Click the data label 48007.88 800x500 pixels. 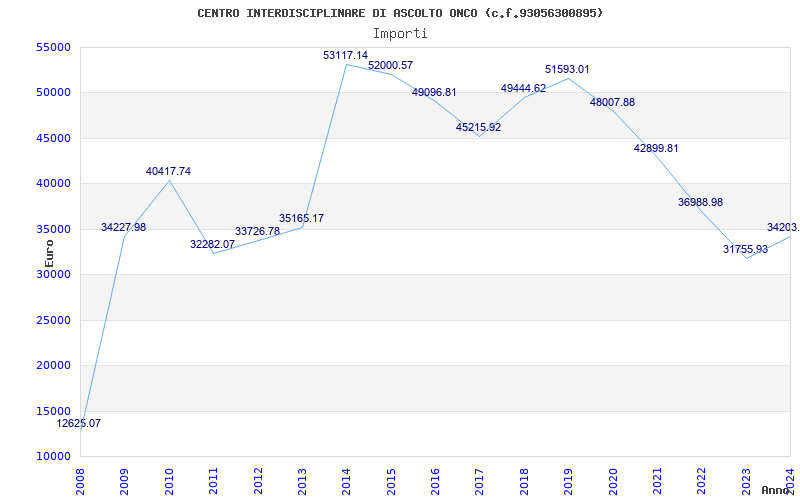pos(612,103)
